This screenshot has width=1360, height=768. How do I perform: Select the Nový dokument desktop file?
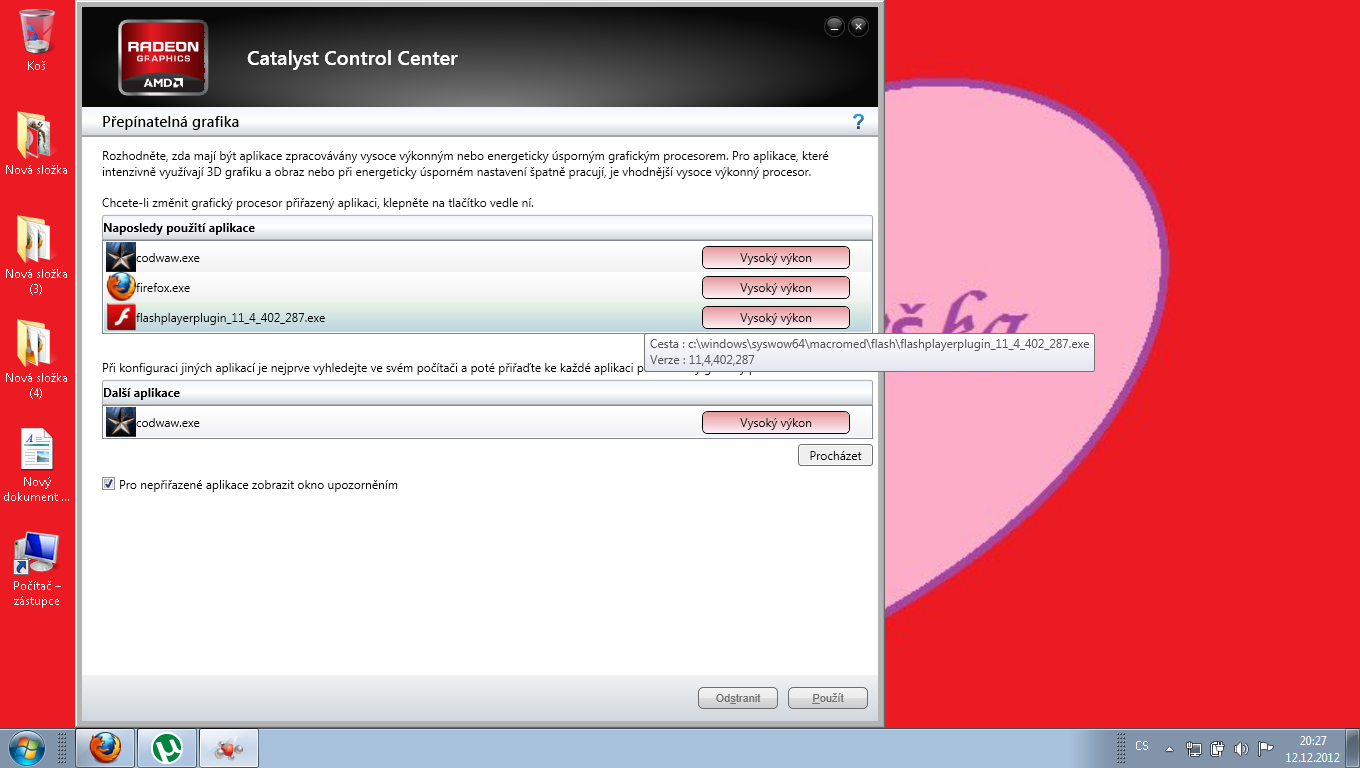click(37, 465)
